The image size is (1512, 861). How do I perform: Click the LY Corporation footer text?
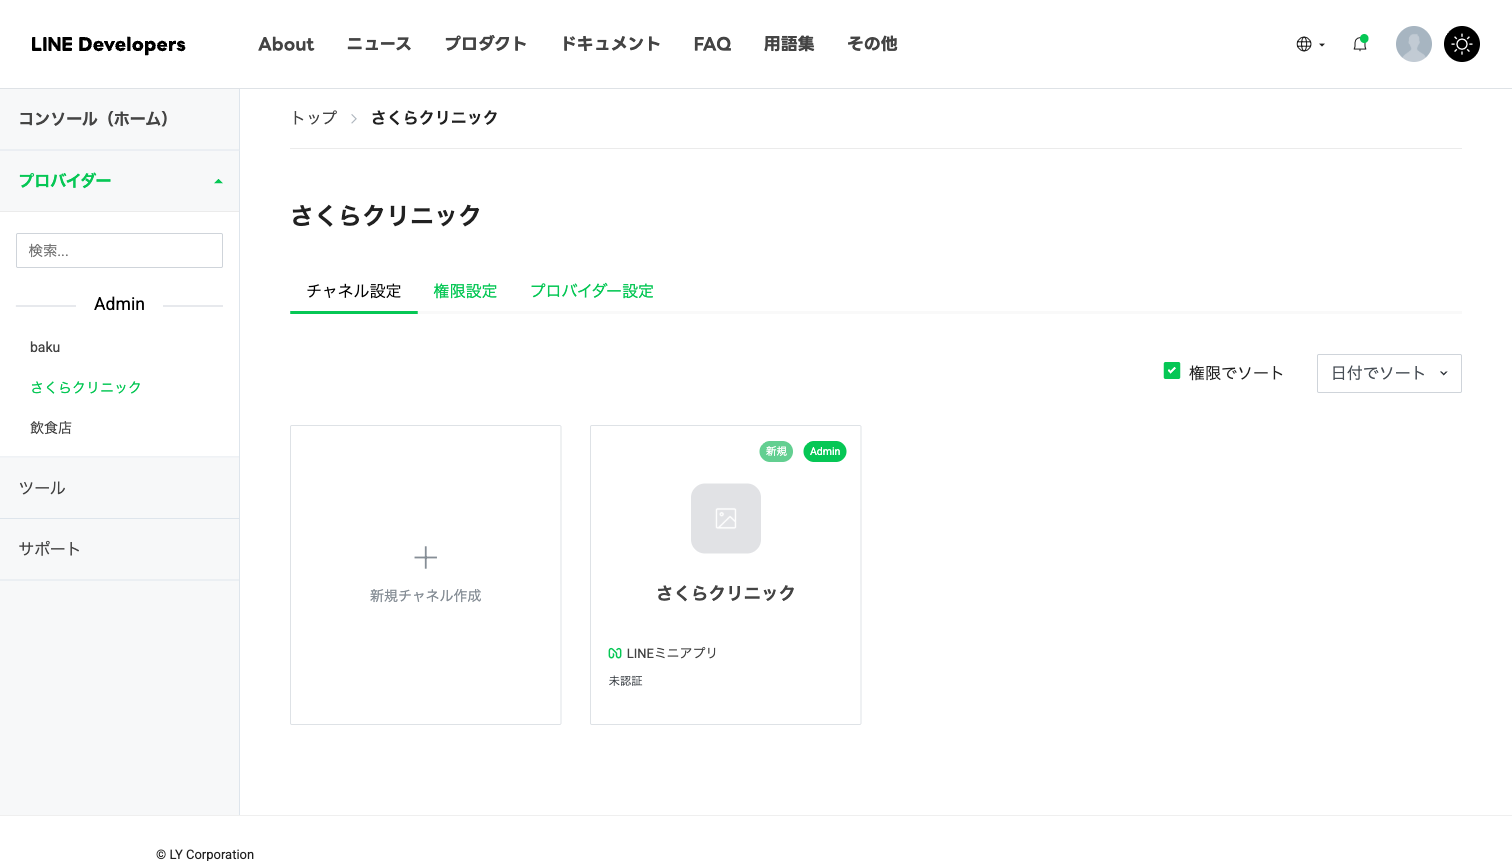click(x=205, y=854)
